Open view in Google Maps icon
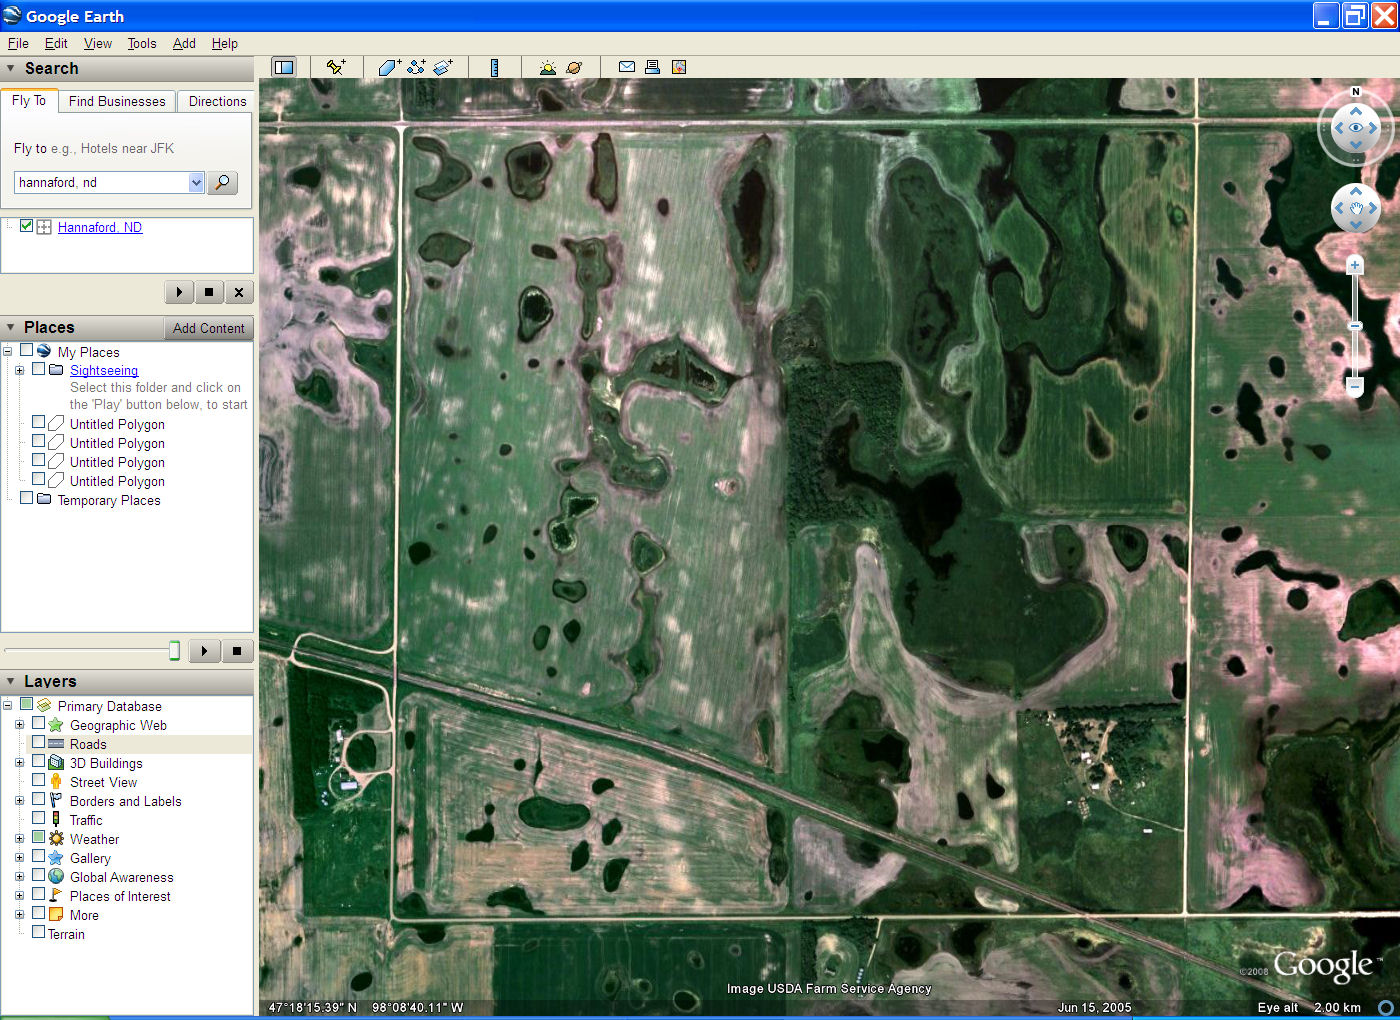Screen dimensions: 1400x1020 coord(679,67)
